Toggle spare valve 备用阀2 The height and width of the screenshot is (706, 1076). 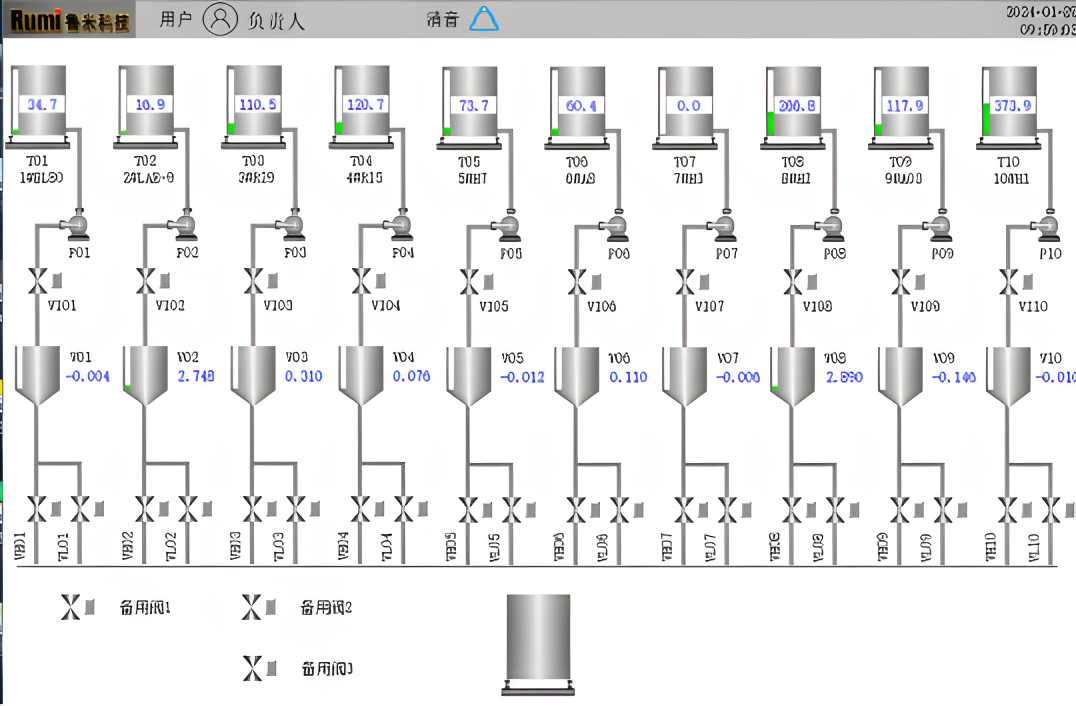(251, 607)
